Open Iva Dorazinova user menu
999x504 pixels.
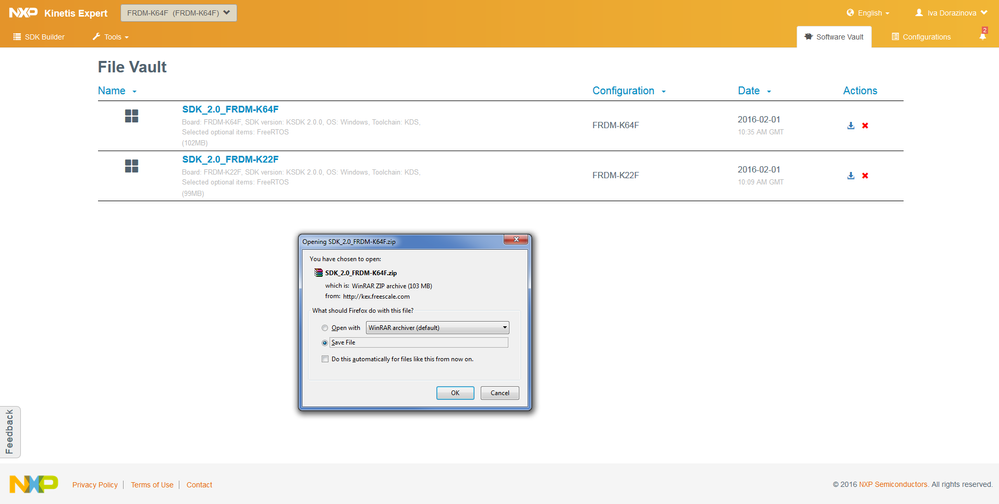coord(951,13)
